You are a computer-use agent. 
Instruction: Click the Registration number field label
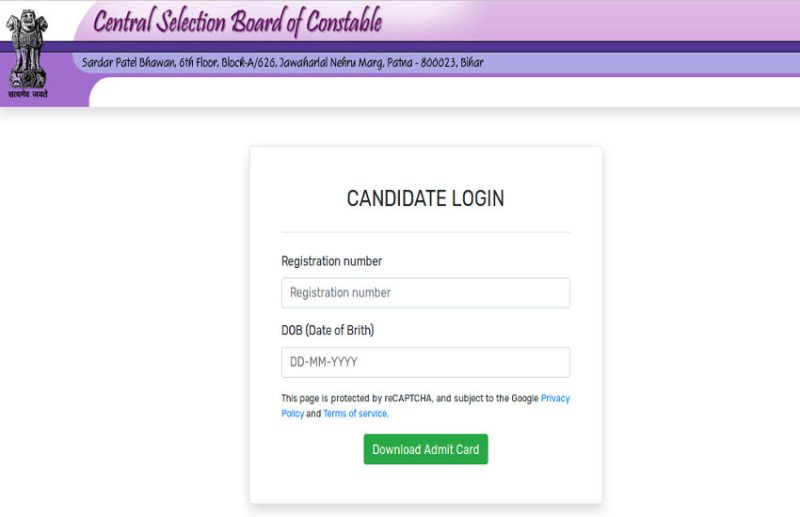331,261
